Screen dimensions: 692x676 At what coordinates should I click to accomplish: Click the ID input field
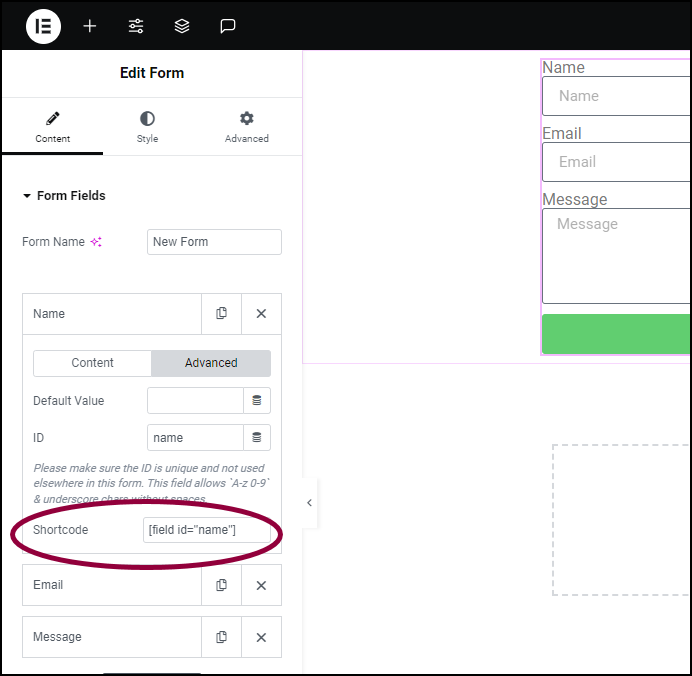click(x=195, y=438)
